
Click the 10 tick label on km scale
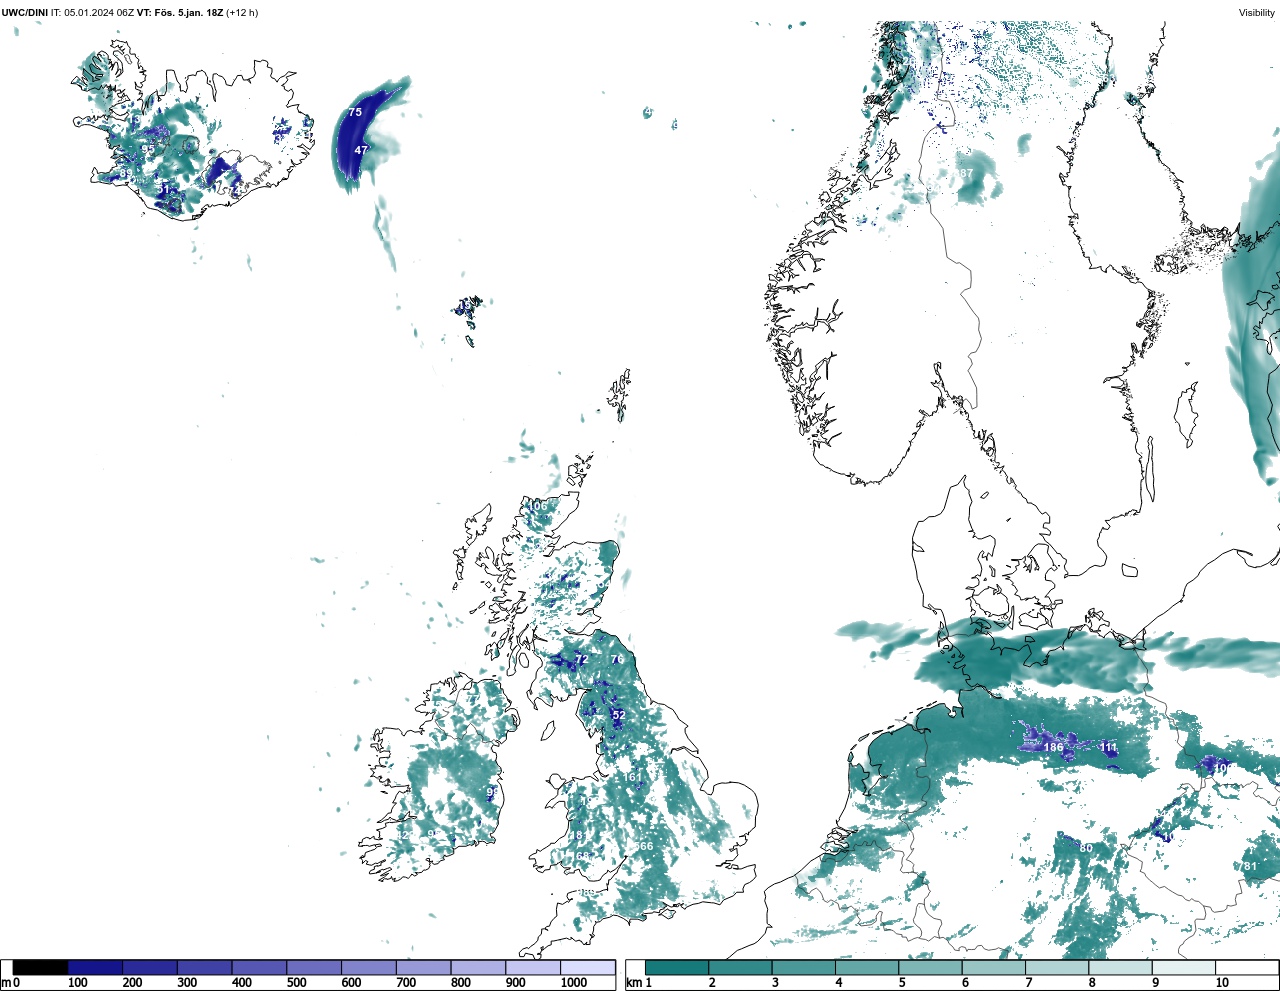(x=1222, y=983)
